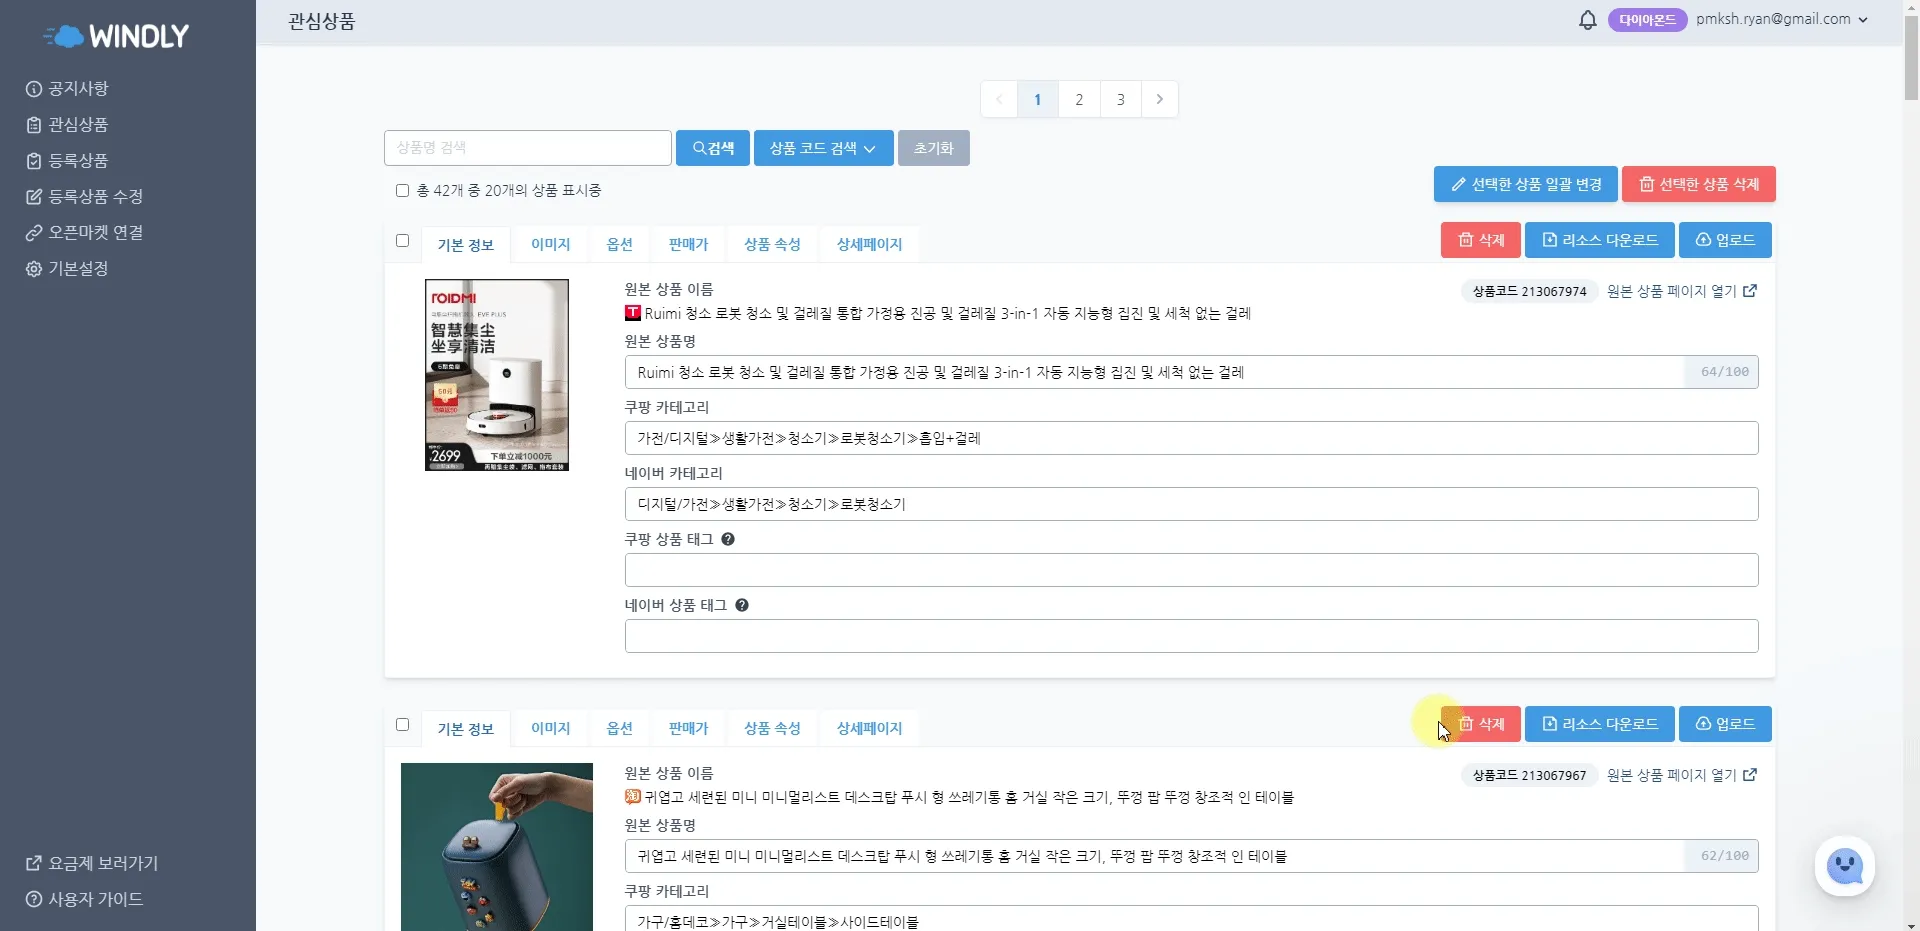
Task: Open 등록상품 수정 from the sidebar
Action: tap(85, 197)
